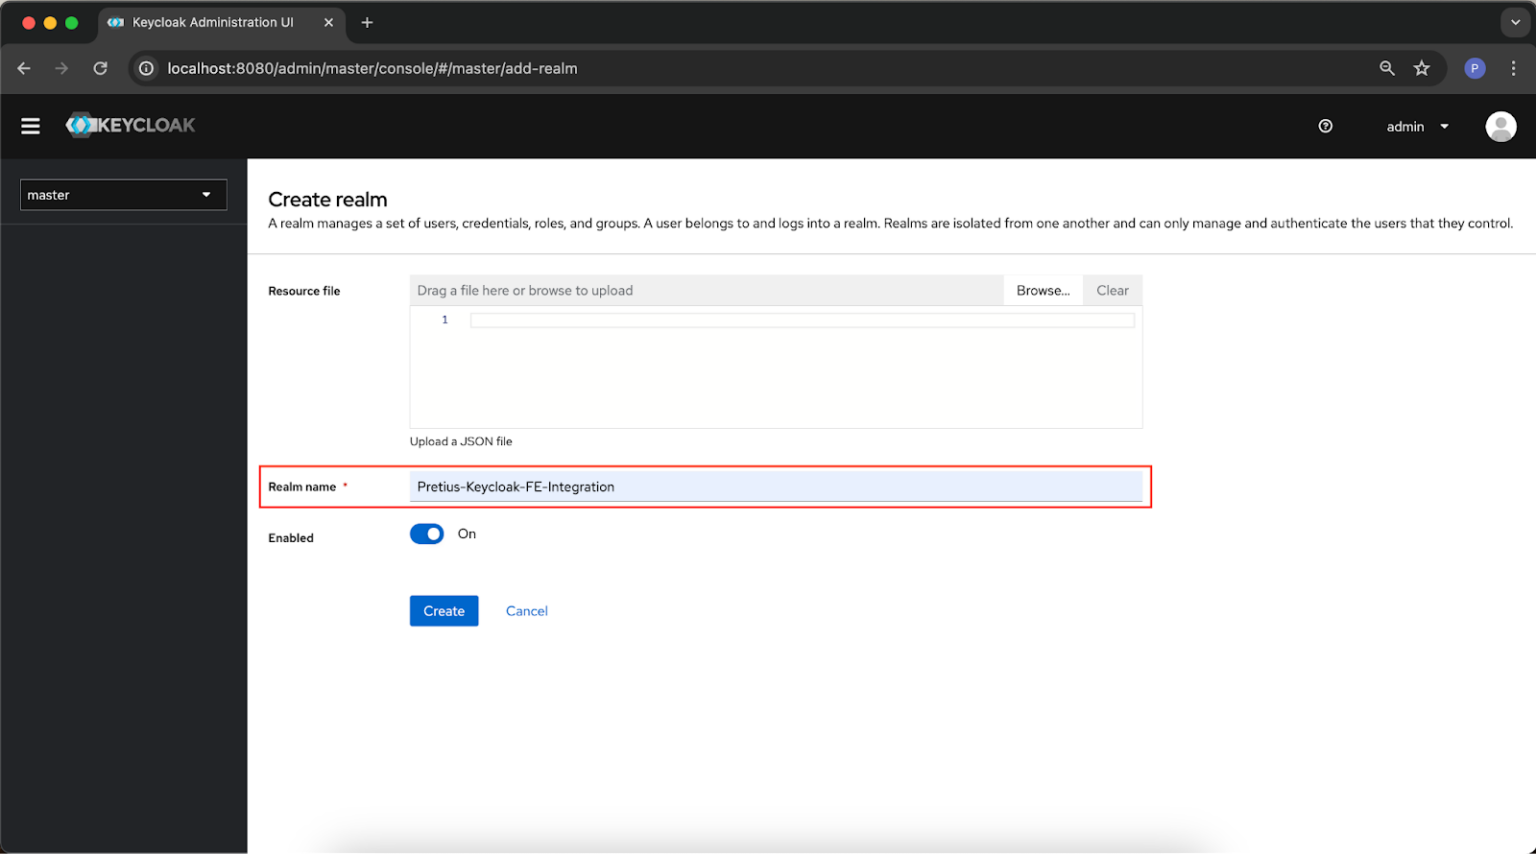Open the search magnifier in address bar
This screenshot has width=1536, height=854.
tap(1387, 68)
